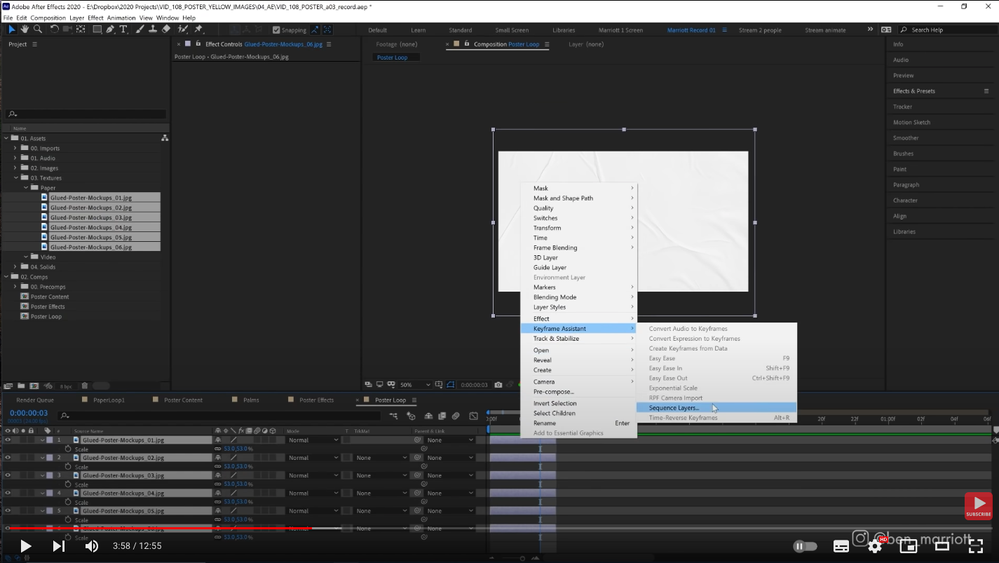Collapse the 03. Textures folder
This screenshot has width=999, height=563.
18,178
